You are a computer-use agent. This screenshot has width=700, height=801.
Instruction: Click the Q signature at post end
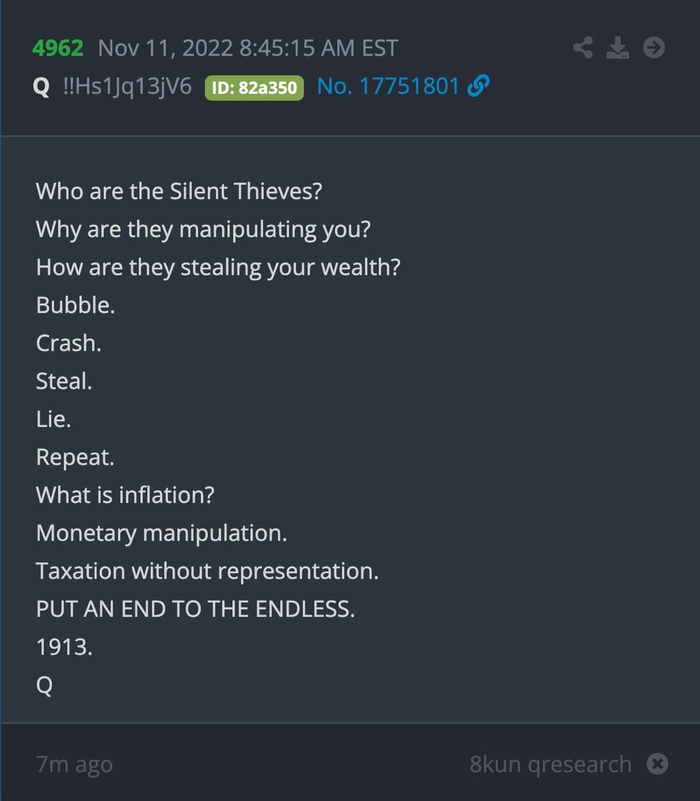click(44, 686)
